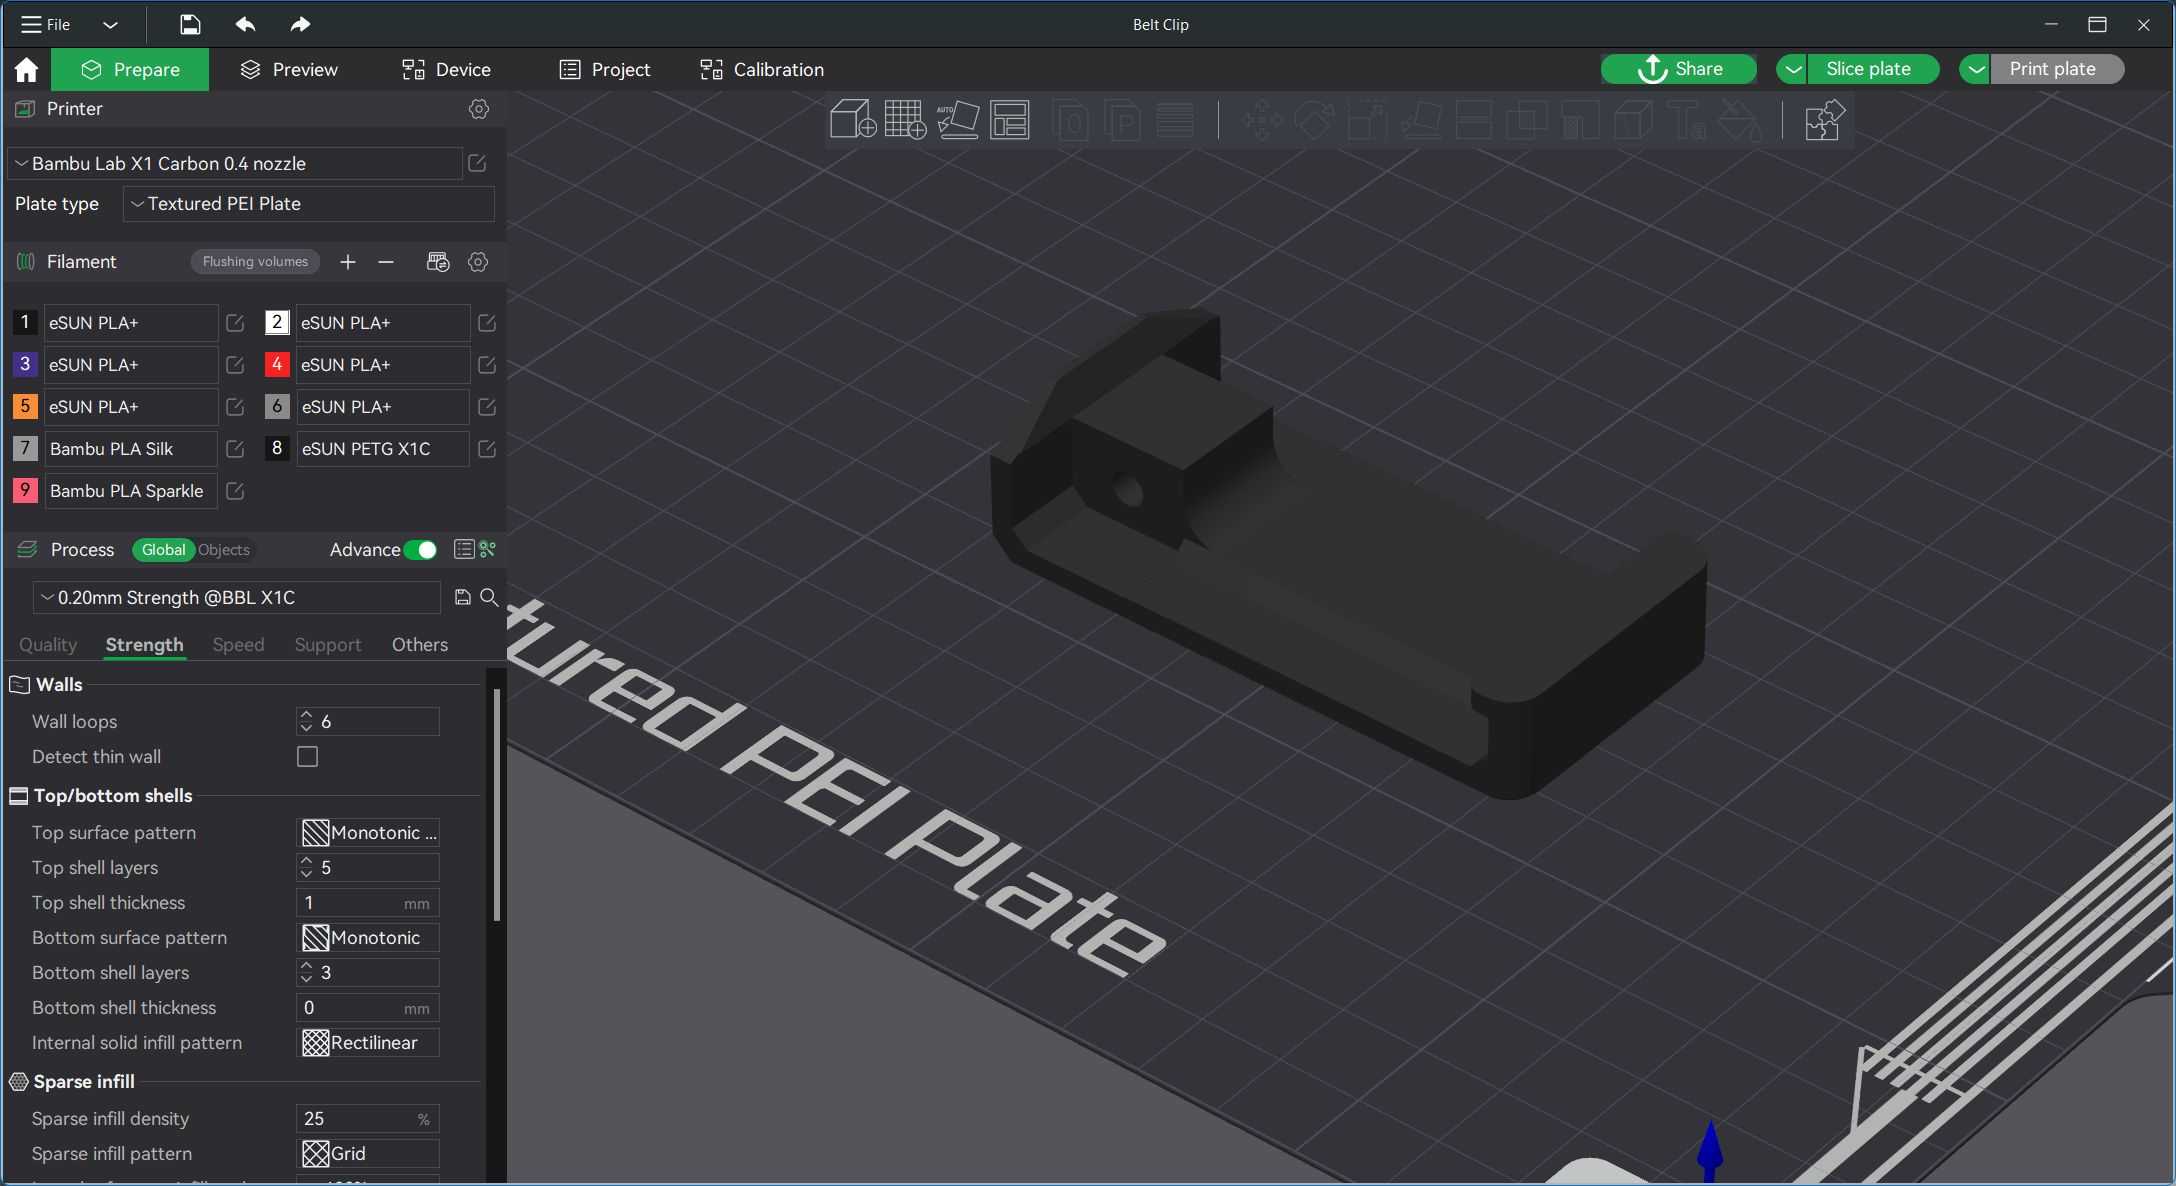
Task: Select the Speed settings tab
Action: tap(238, 645)
